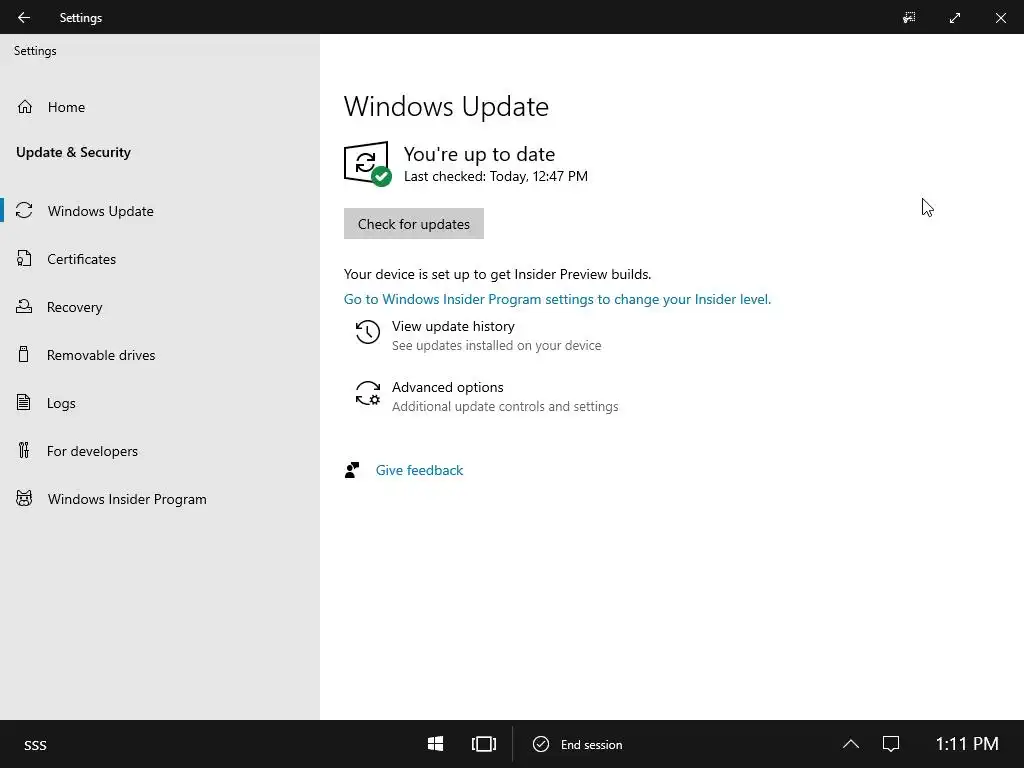This screenshot has height=768, width=1024.
Task: Click the update history clock icon
Action: [x=368, y=332]
